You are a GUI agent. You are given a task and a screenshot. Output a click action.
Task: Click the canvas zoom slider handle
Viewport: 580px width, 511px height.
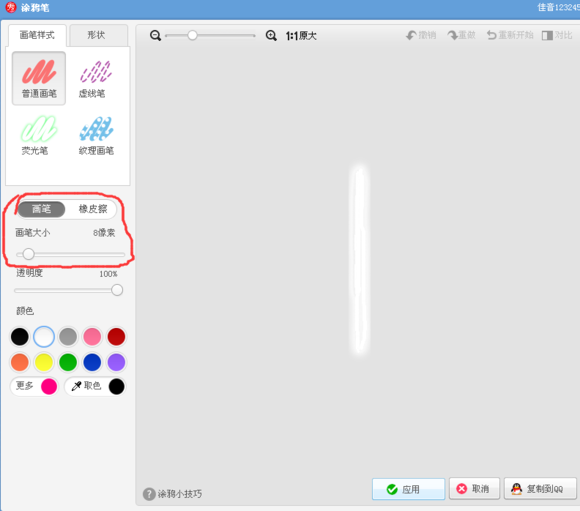192,36
